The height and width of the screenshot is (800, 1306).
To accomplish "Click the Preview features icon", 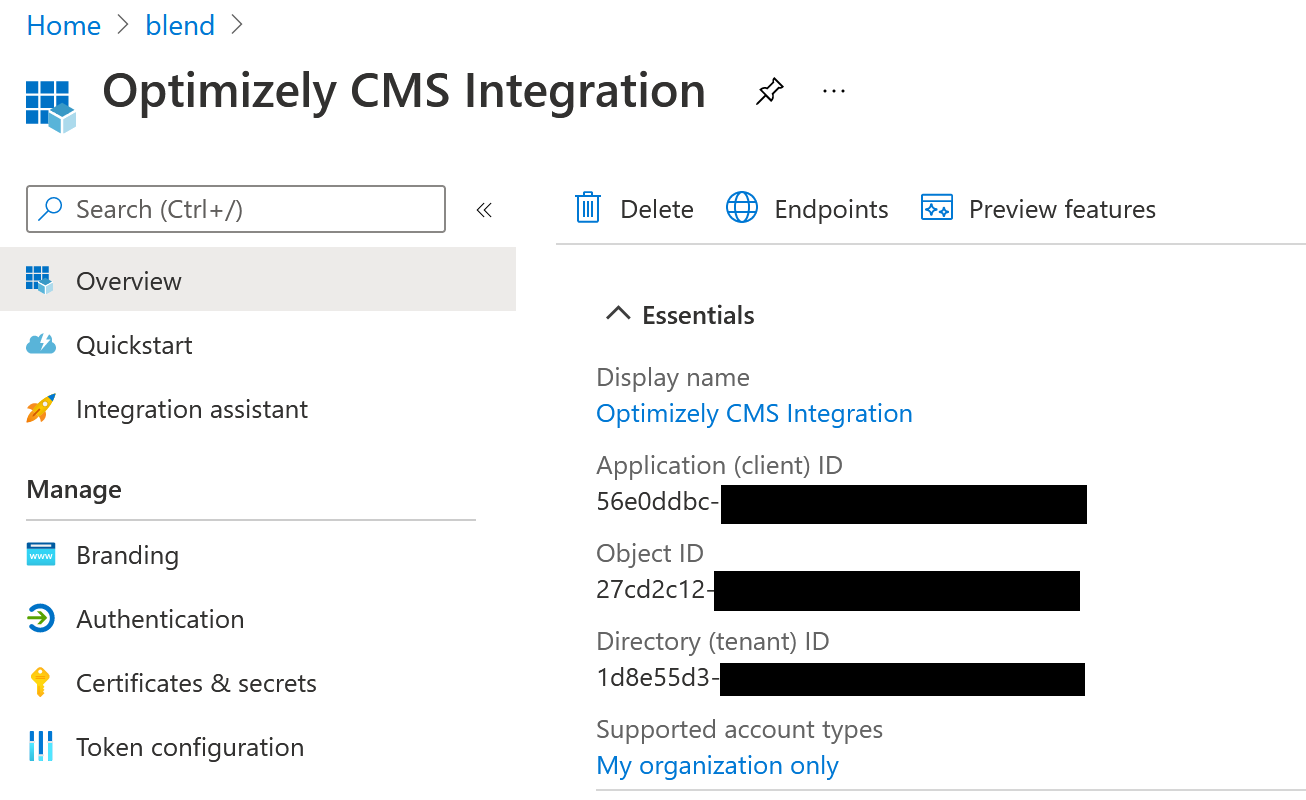I will [937, 208].
